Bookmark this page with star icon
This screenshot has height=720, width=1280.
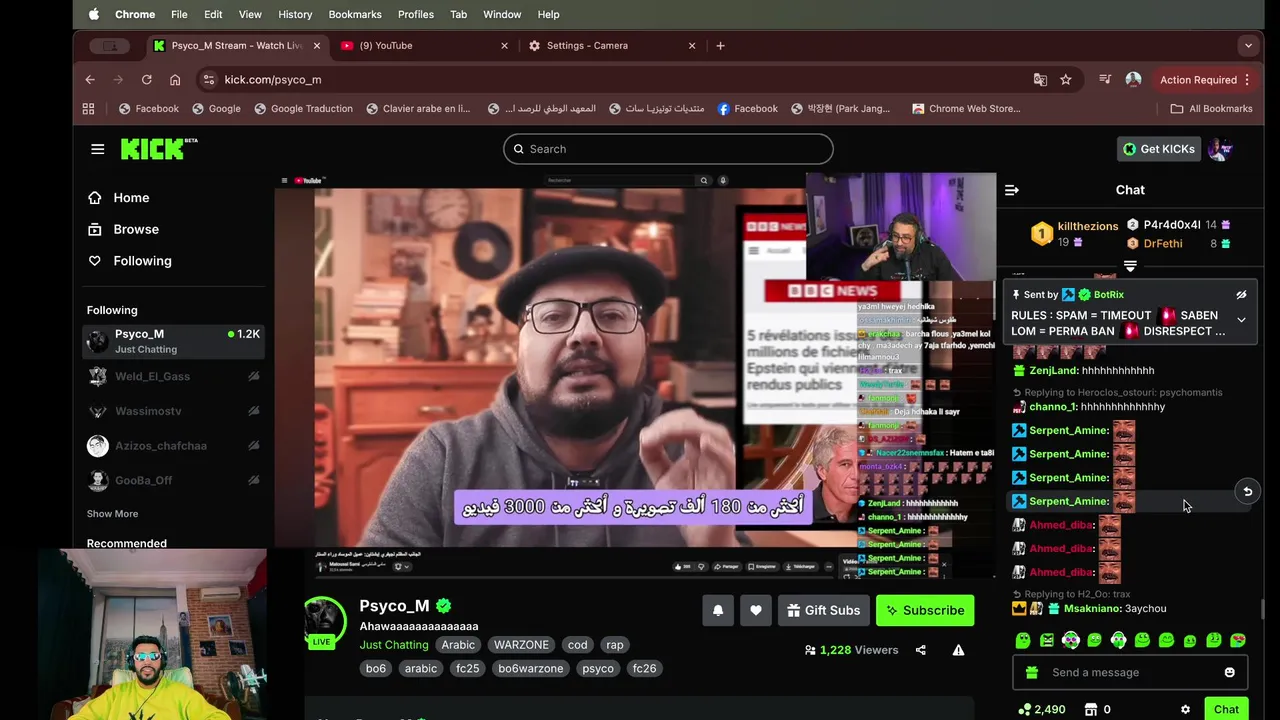coord(1066,80)
